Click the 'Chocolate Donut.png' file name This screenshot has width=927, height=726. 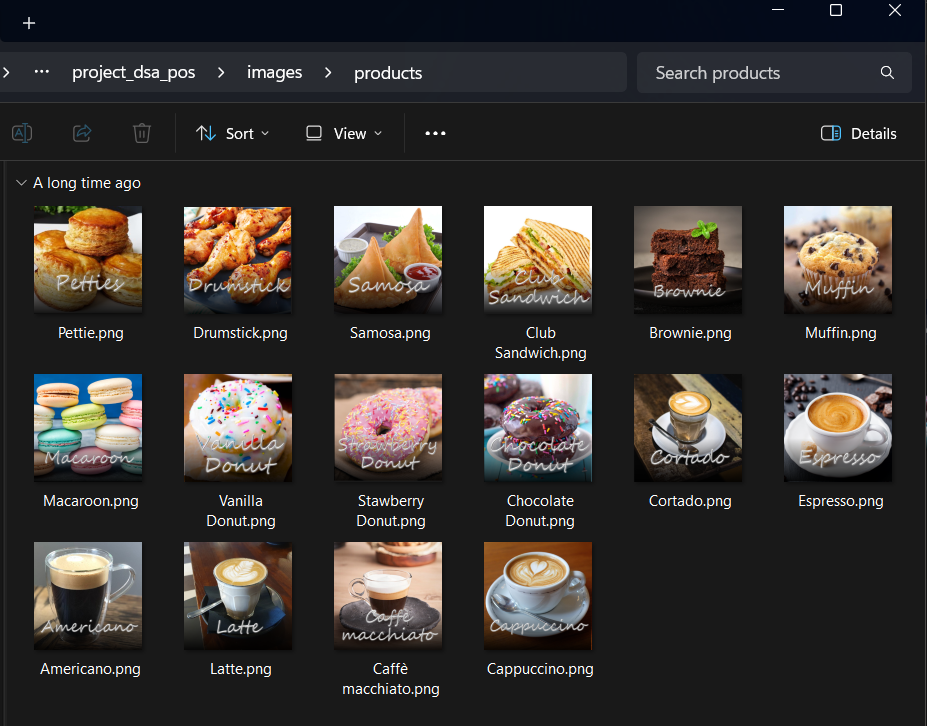point(540,511)
